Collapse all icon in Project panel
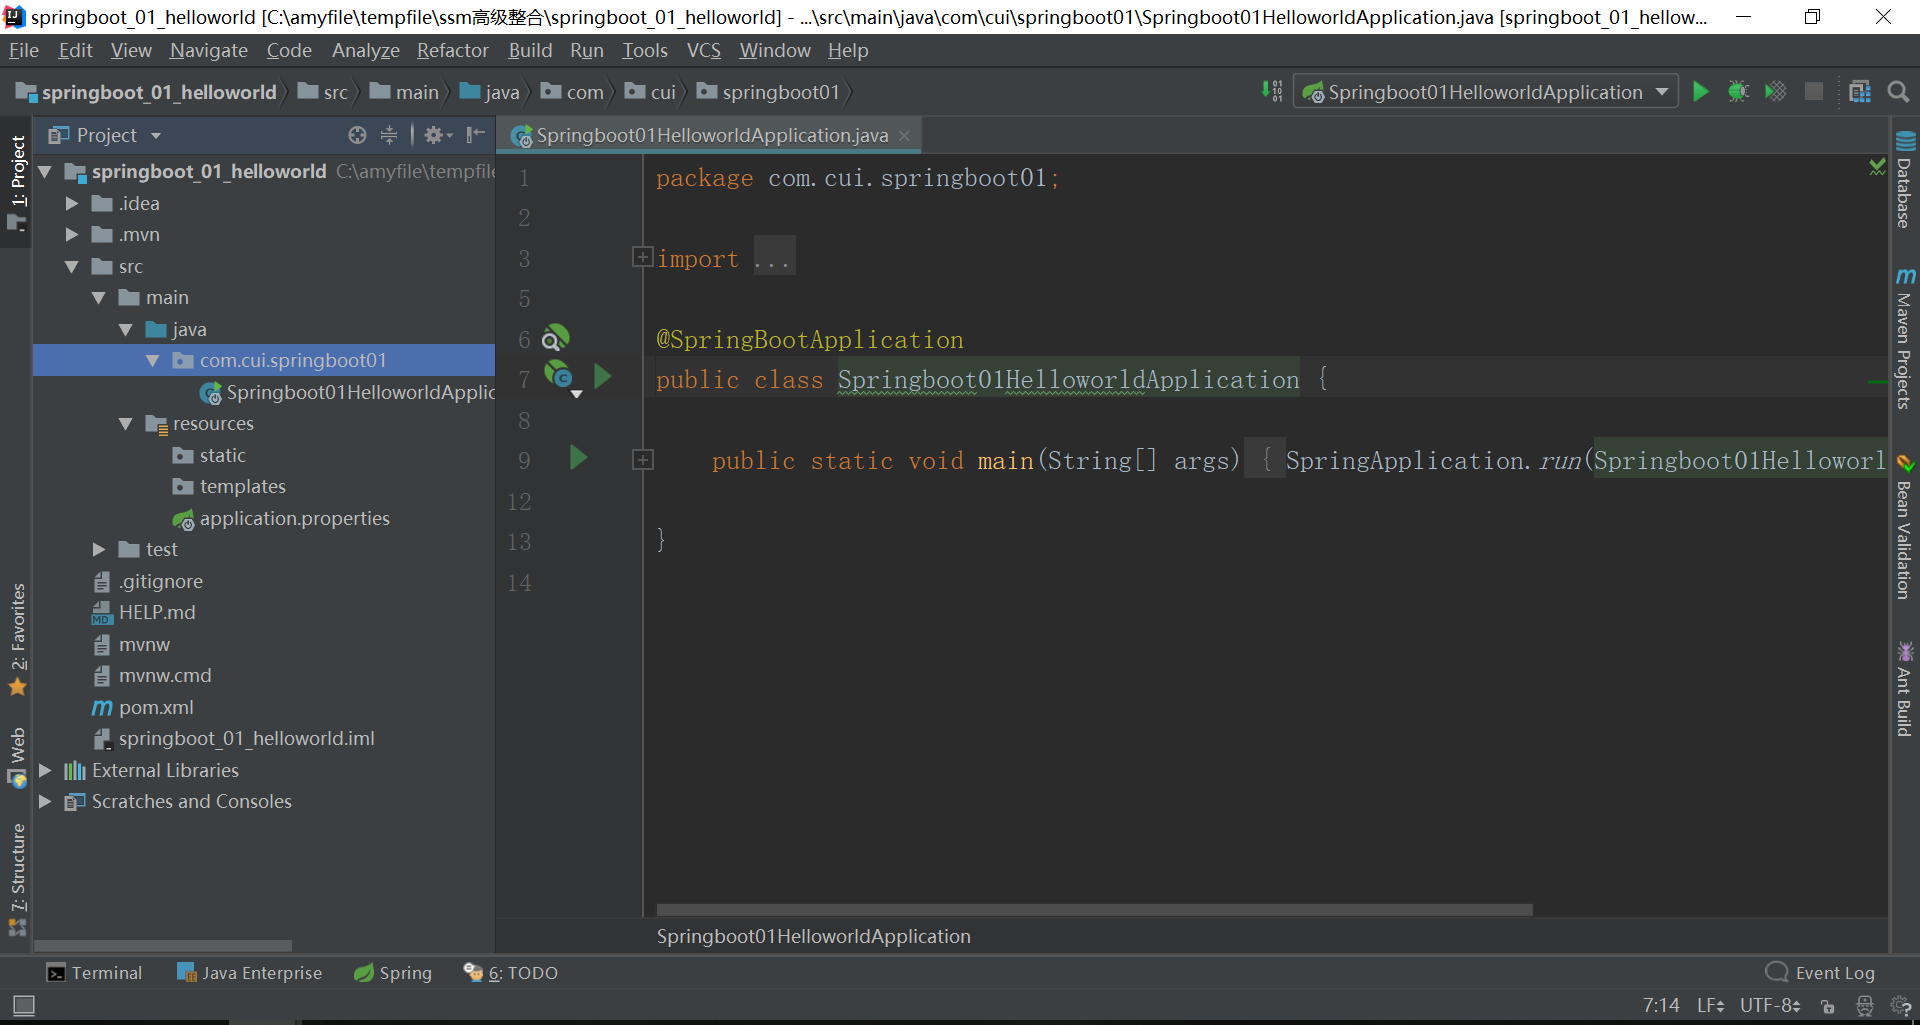The width and height of the screenshot is (1920, 1025). pyautogui.click(x=389, y=135)
